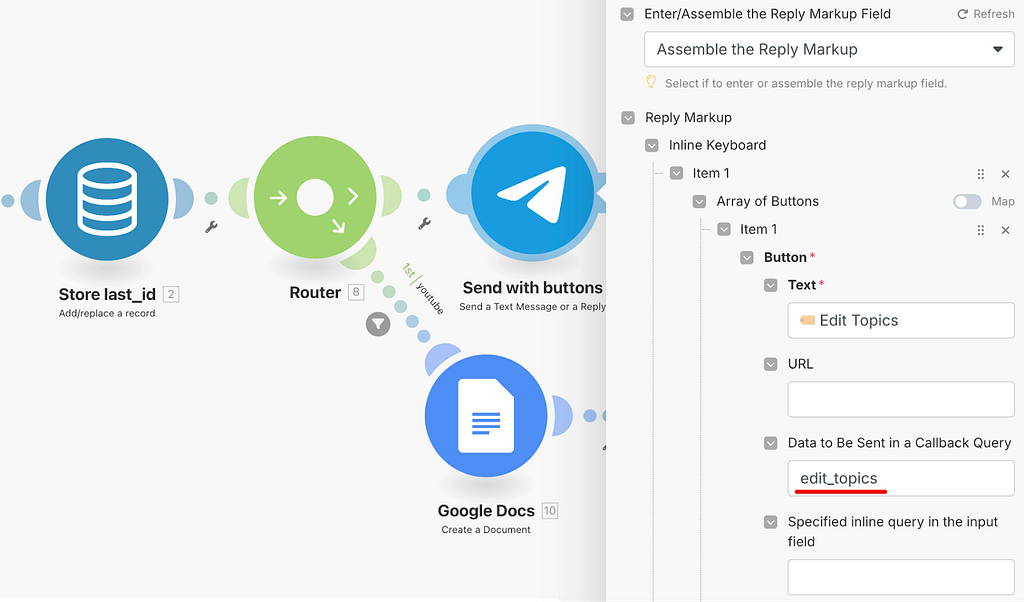The image size is (1024, 602).
Task: Toggle the Map switch for Array of Buttons
Action: pos(967,202)
